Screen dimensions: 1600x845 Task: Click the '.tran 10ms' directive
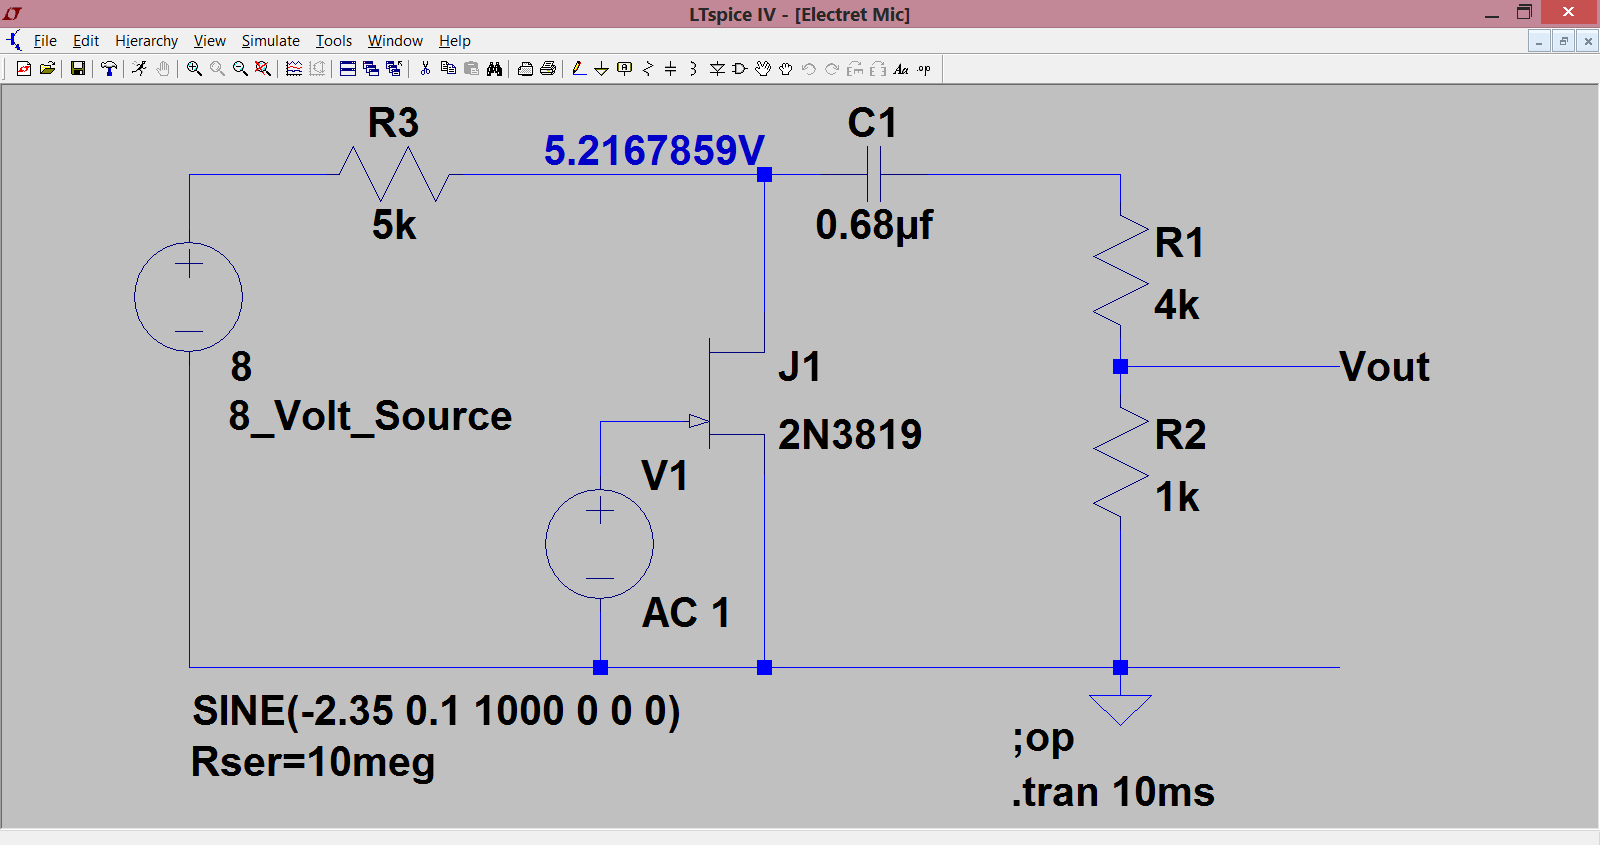pos(1113,792)
